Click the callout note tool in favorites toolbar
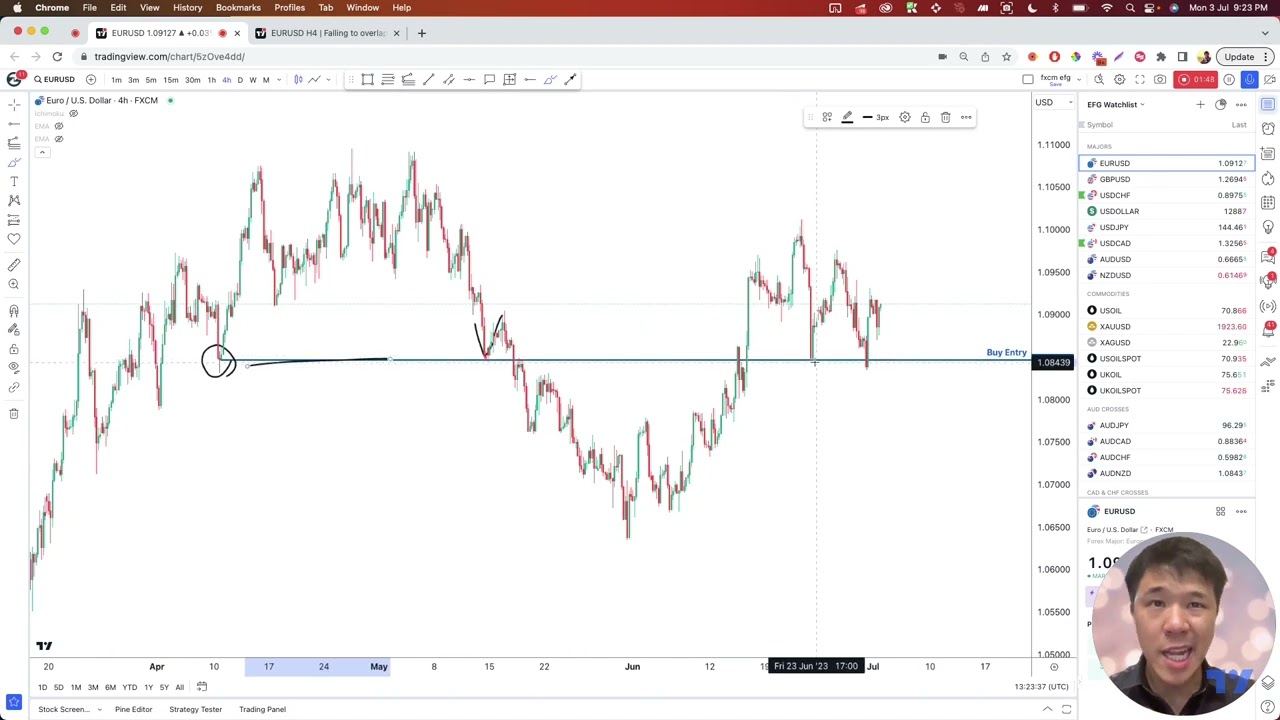Image resolution: width=1280 pixels, height=720 pixels. click(x=489, y=79)
